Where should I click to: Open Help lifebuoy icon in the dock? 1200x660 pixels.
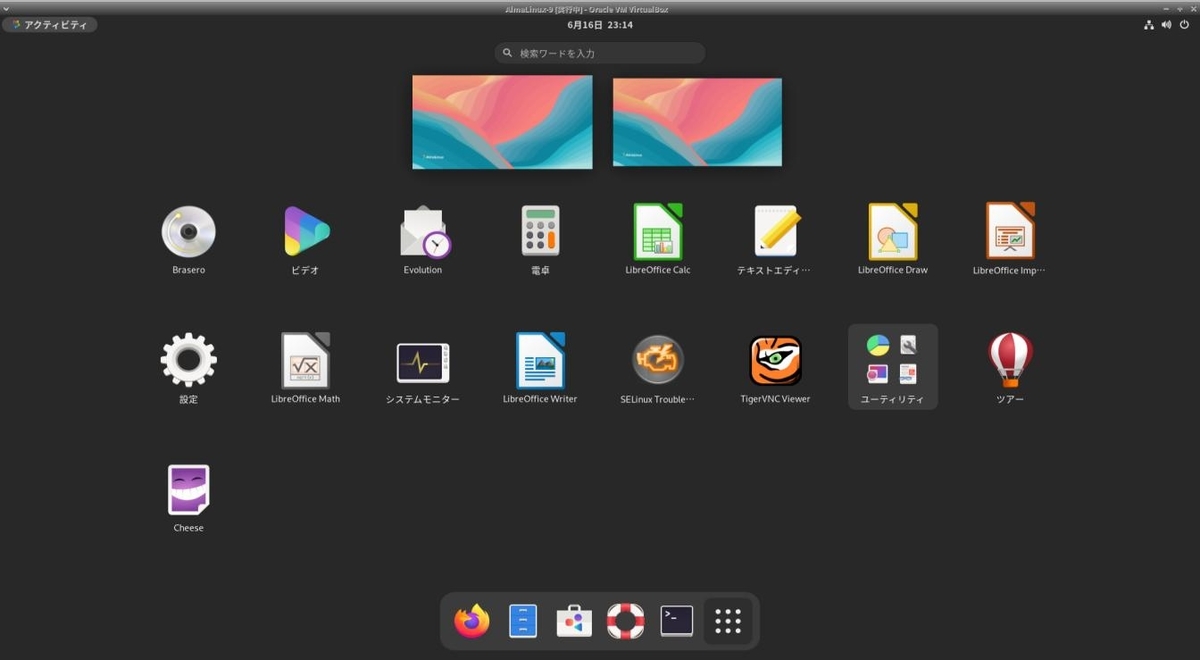(x=626, y=621)
